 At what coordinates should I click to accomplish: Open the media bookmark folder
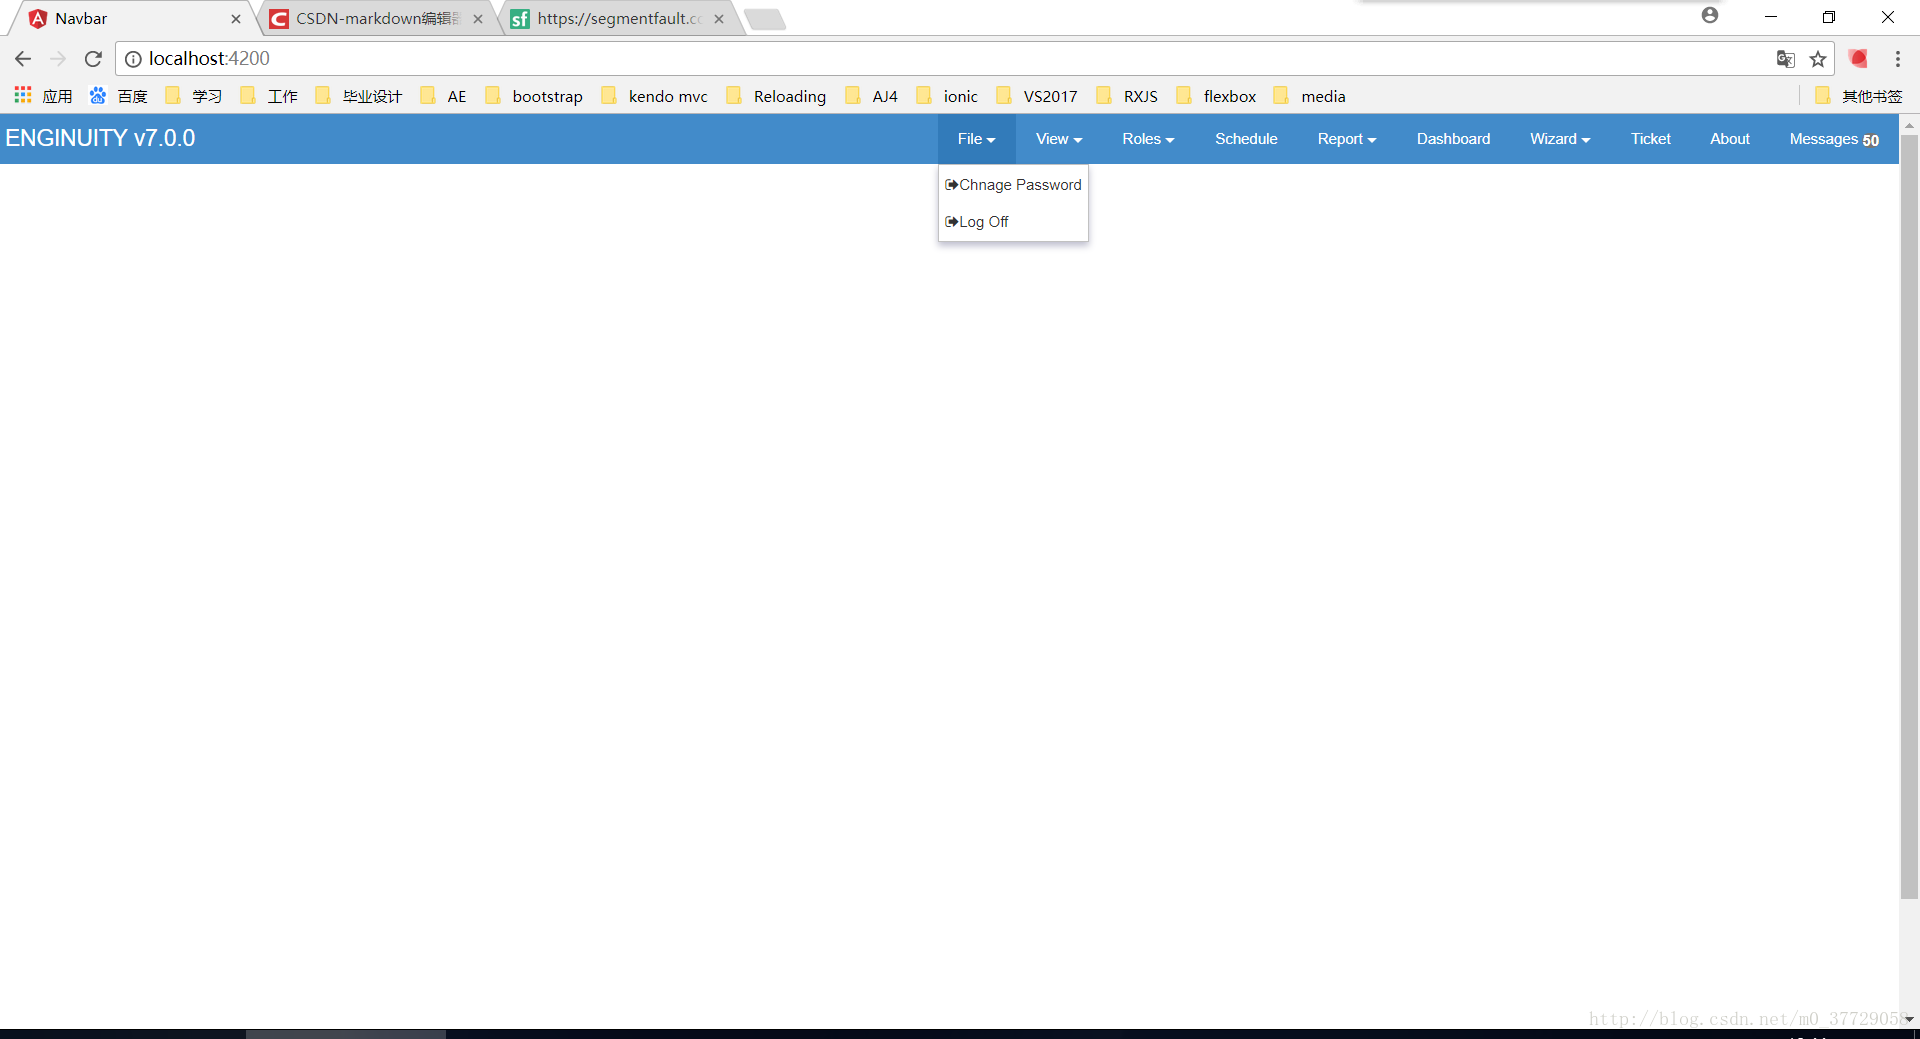pos(1310,96)
